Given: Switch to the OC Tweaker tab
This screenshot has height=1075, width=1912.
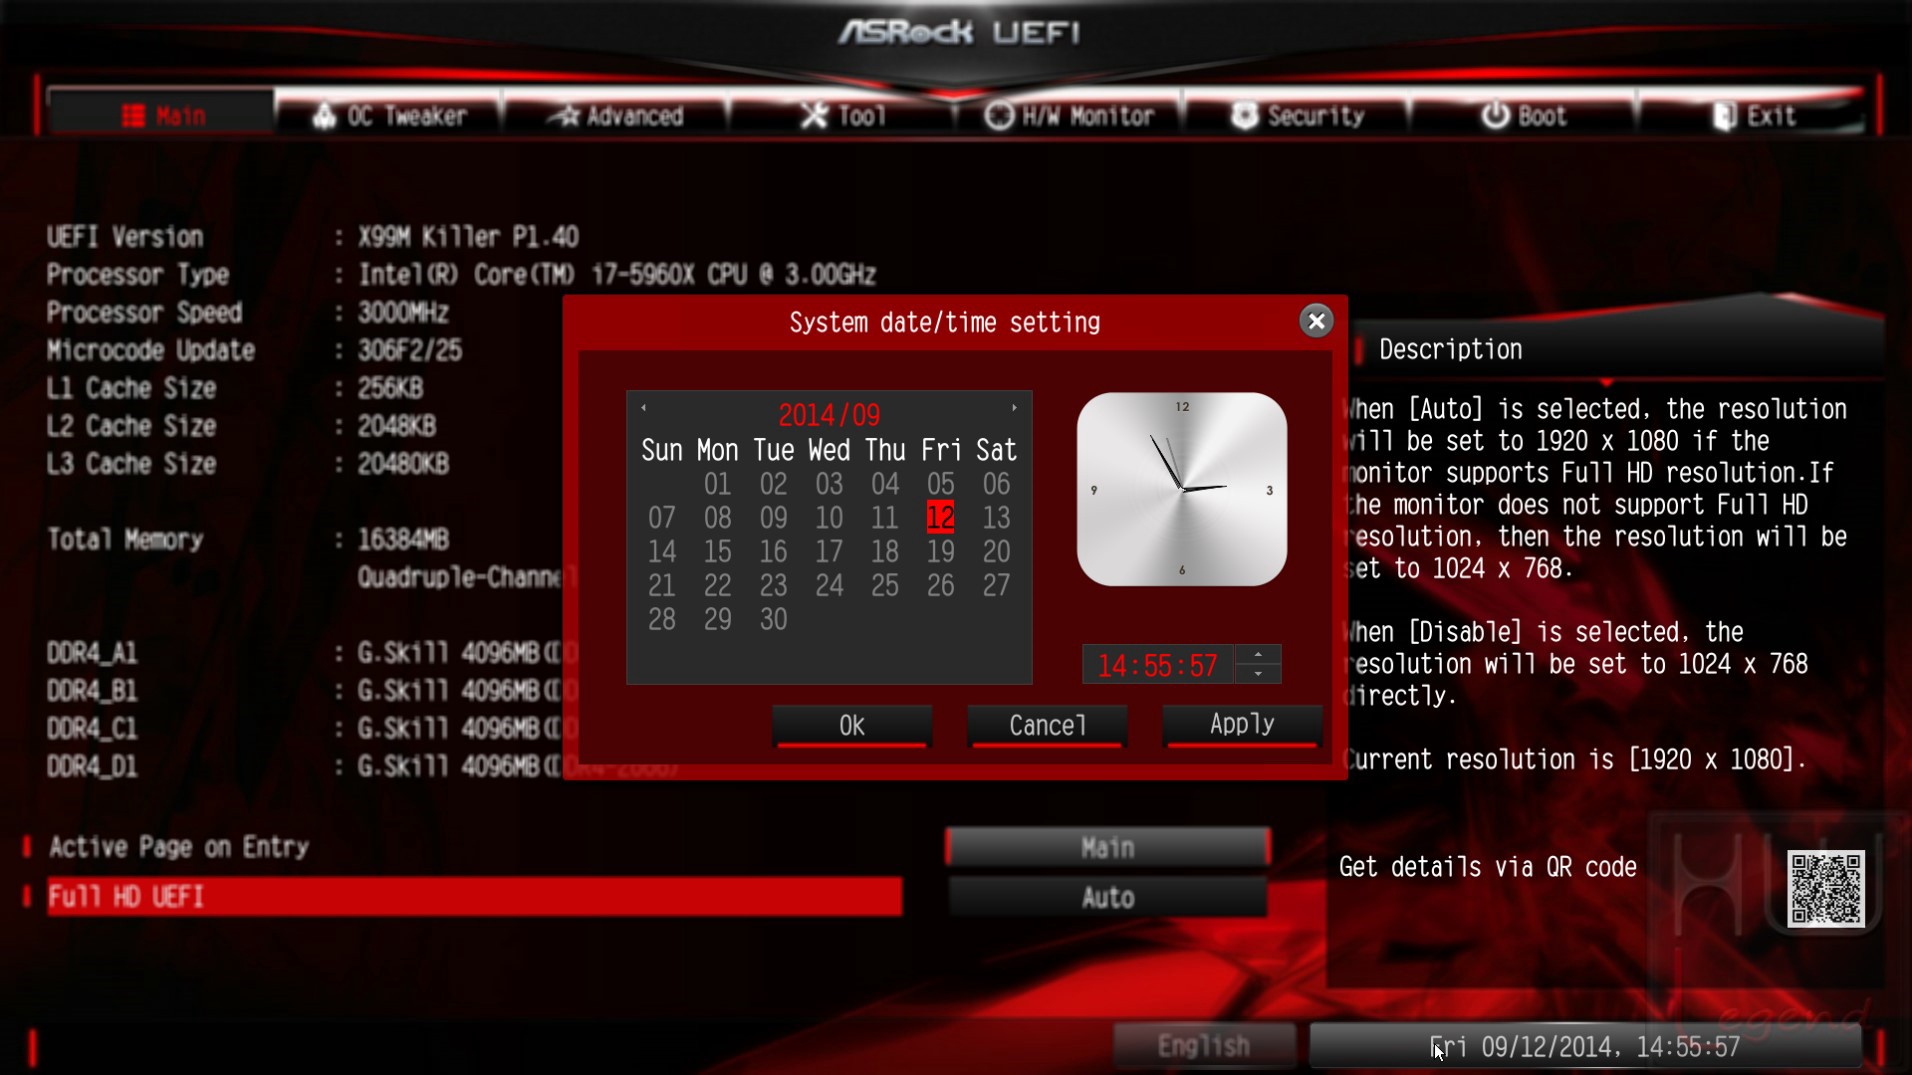Looking at the screenshot, I should click(x=389, y=115).
